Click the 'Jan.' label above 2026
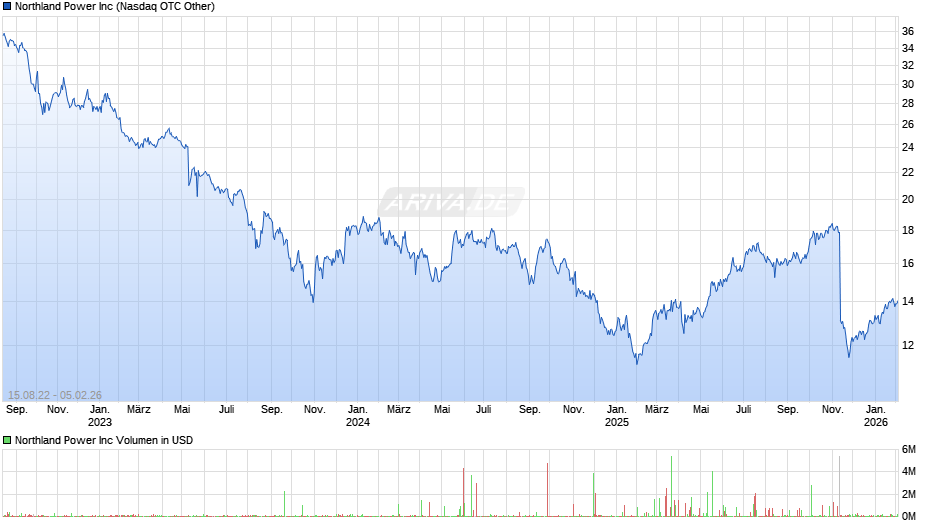This screenshot has height=526, width=940. pyautogui.click(x=876, y=410)
